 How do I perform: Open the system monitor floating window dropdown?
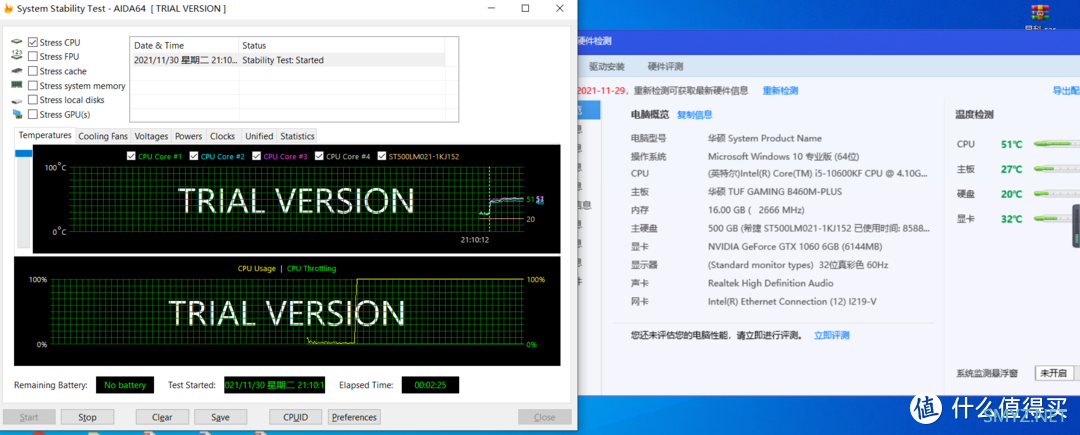[x=1053, y=373]
